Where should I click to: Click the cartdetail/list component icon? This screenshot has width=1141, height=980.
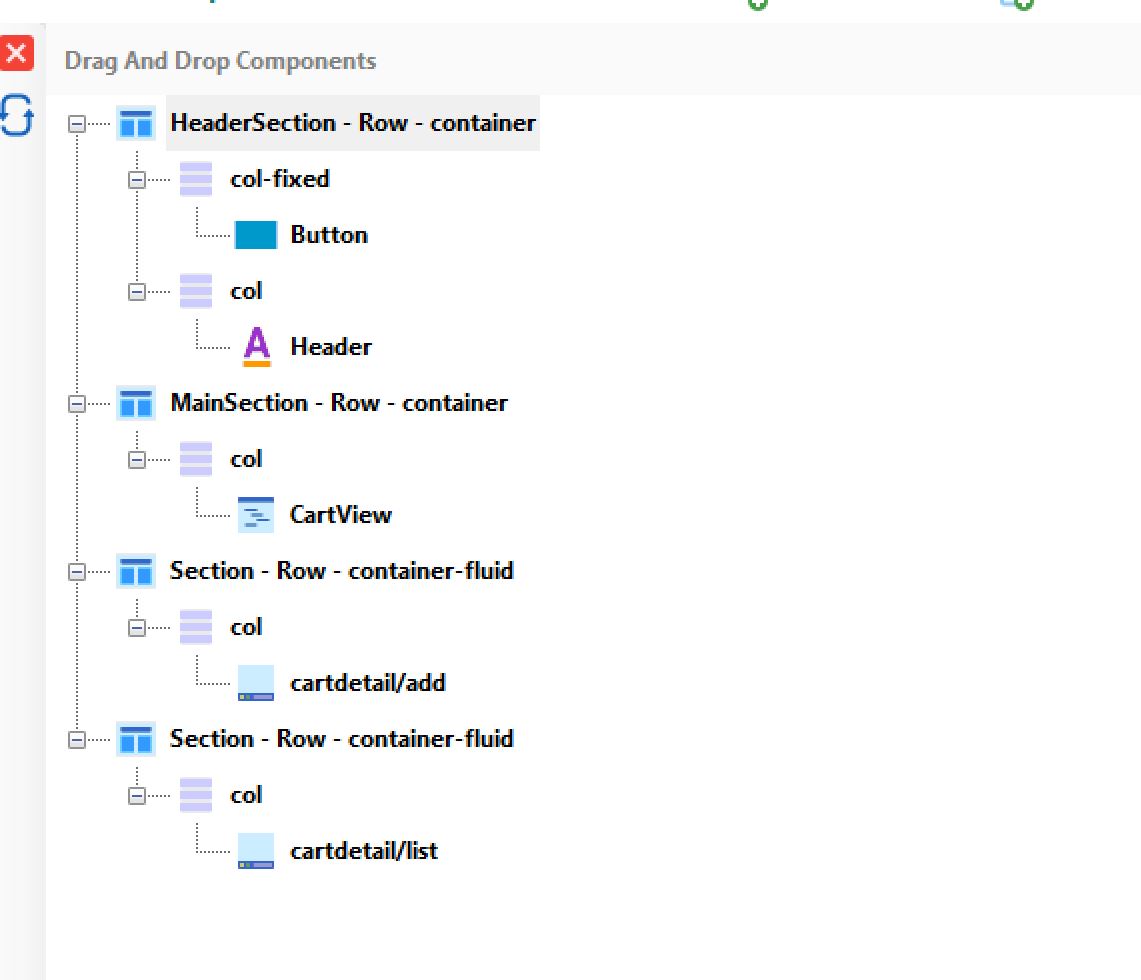pyautogui.click(x=256, y=852)
